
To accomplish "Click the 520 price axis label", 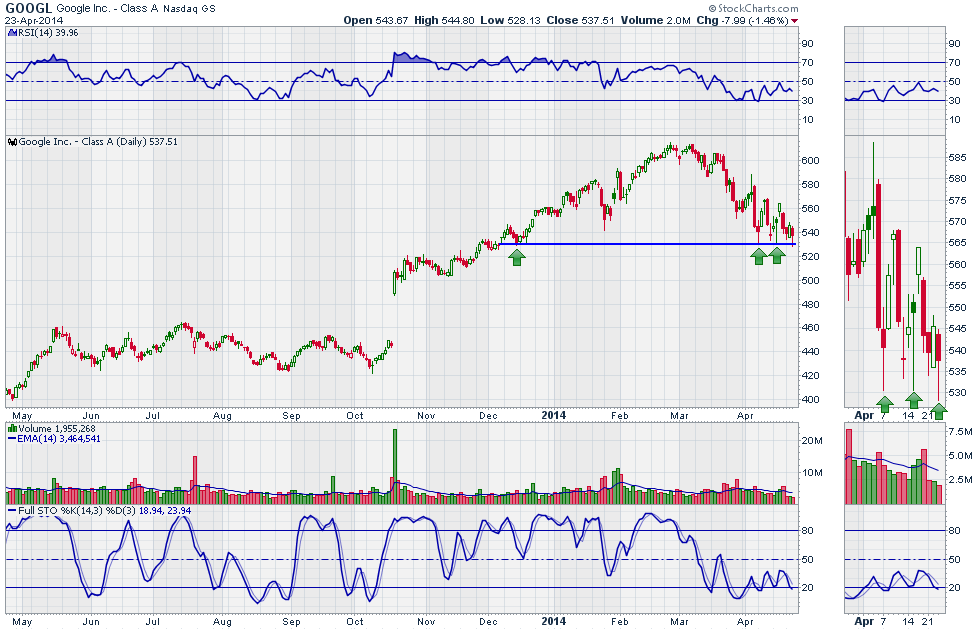I will 810,256.
